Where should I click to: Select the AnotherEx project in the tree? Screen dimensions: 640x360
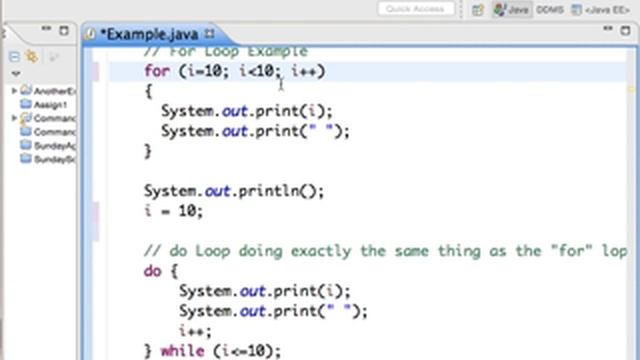point(48,91)
